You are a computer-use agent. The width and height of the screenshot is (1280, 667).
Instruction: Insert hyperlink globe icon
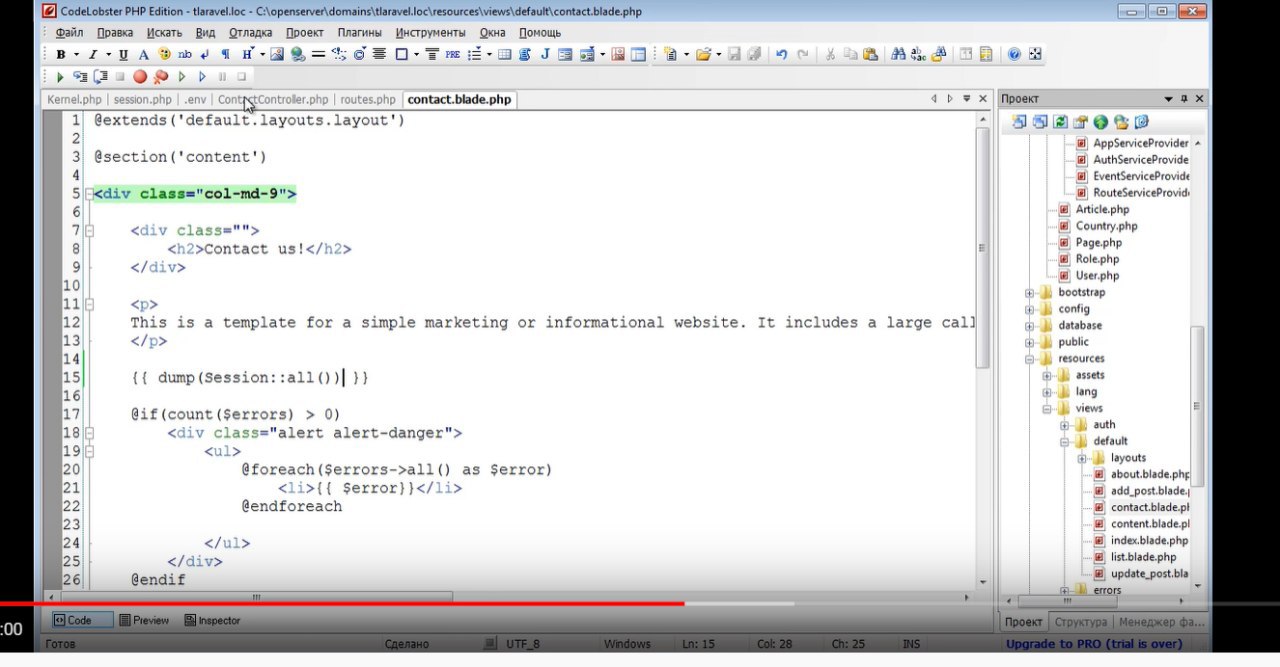point(298,55)
